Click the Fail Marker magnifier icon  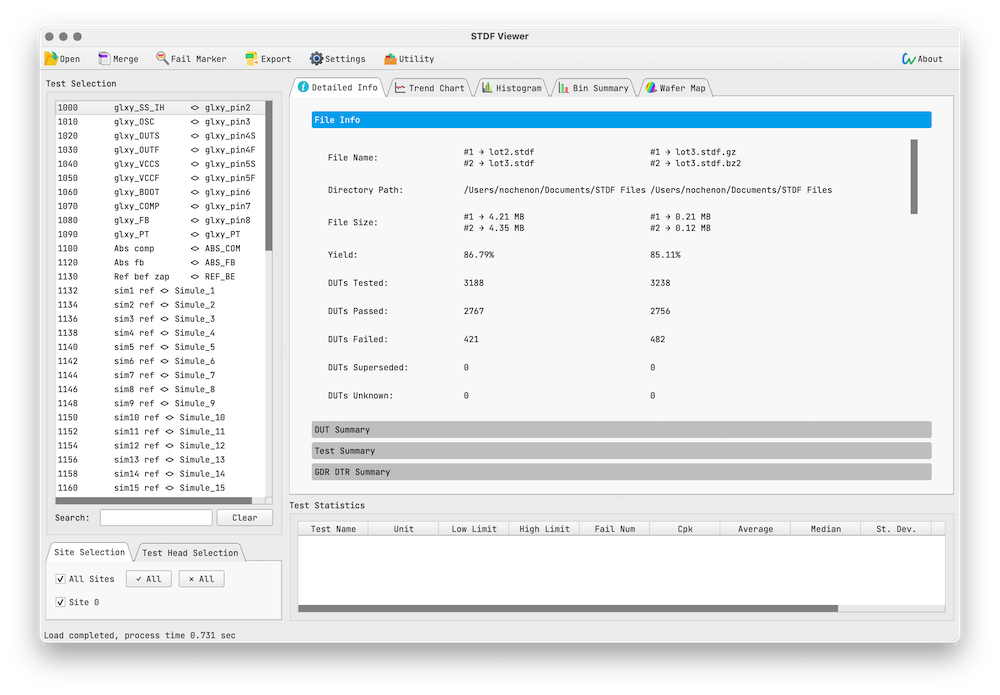[162, 58]
